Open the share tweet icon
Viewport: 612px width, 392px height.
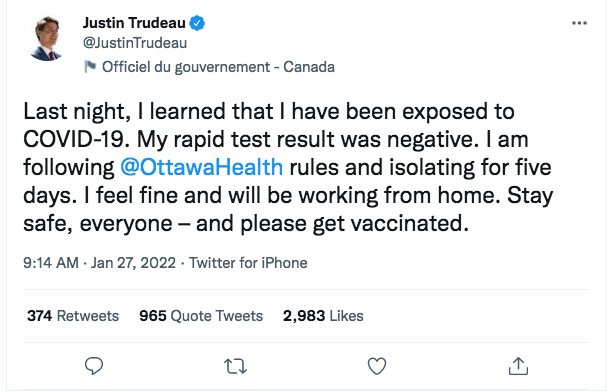(x=518, y=366)
